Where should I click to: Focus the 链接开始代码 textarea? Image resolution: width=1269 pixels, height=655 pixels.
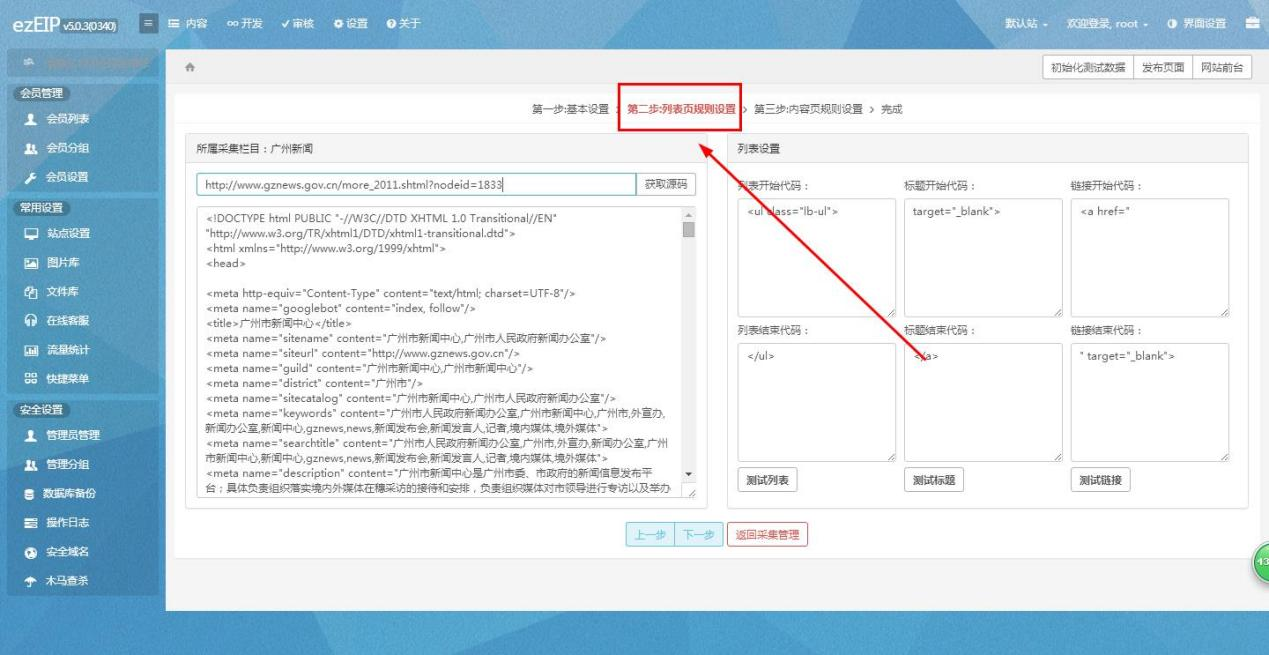point(1149,258)
